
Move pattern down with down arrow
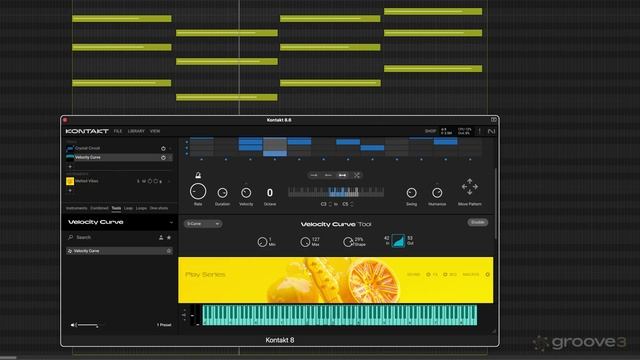coord(470,193)
